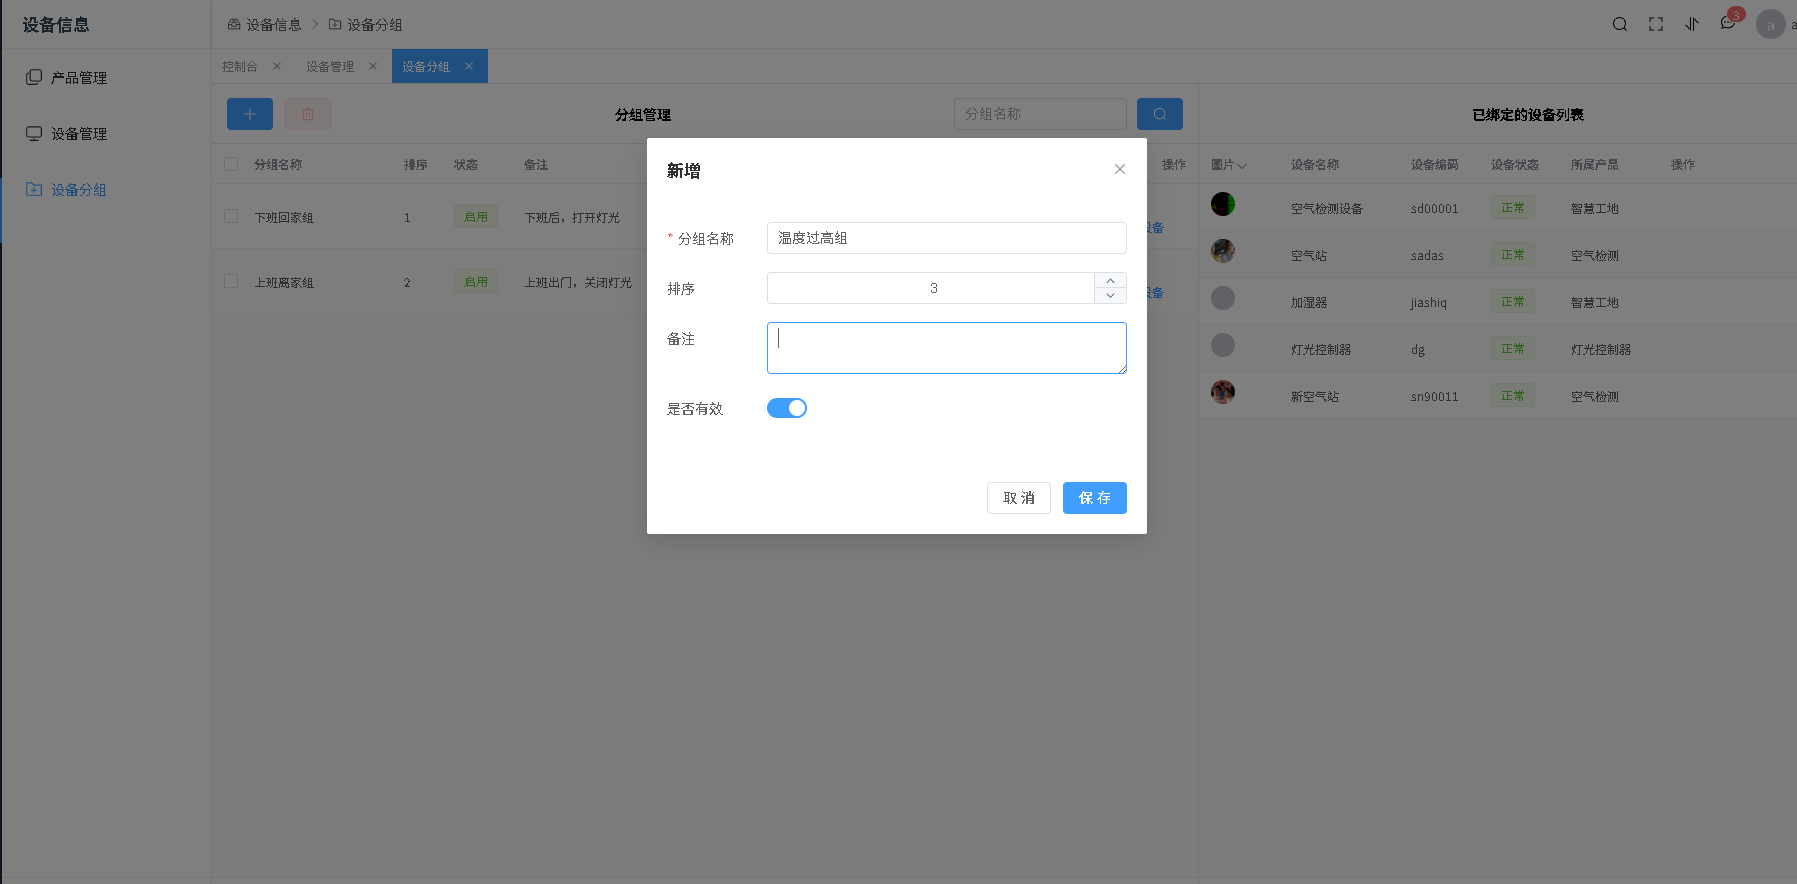Click the user avatar in top right
1797x884 pixels.
[x=1770, y=25]
